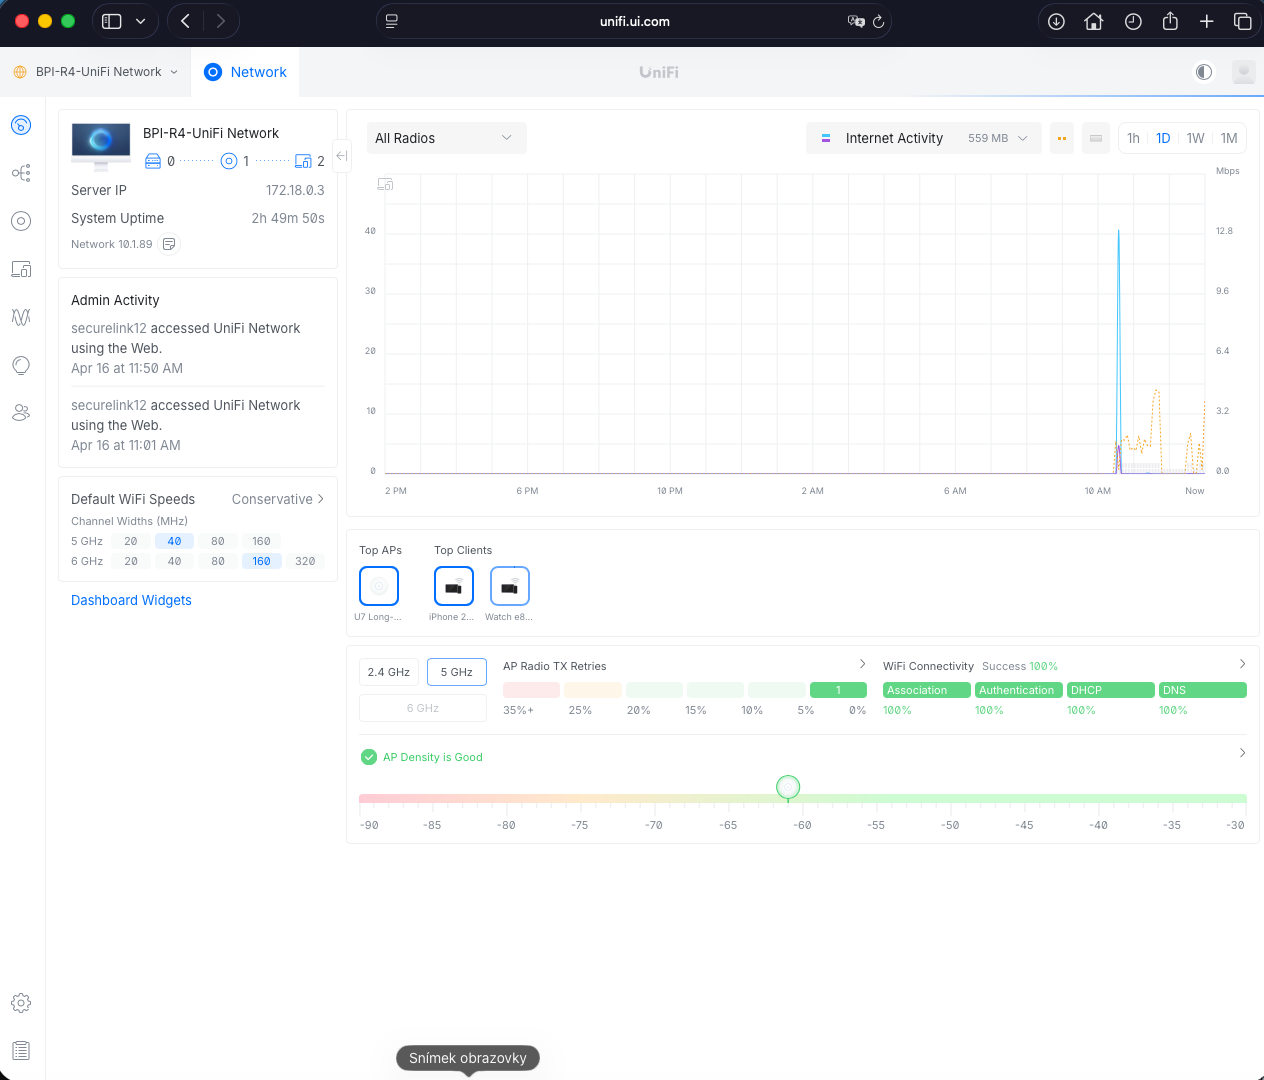
Task: Collapse the side panel with arrow icon
Action: pyautogui.click(x=342, y=156)
